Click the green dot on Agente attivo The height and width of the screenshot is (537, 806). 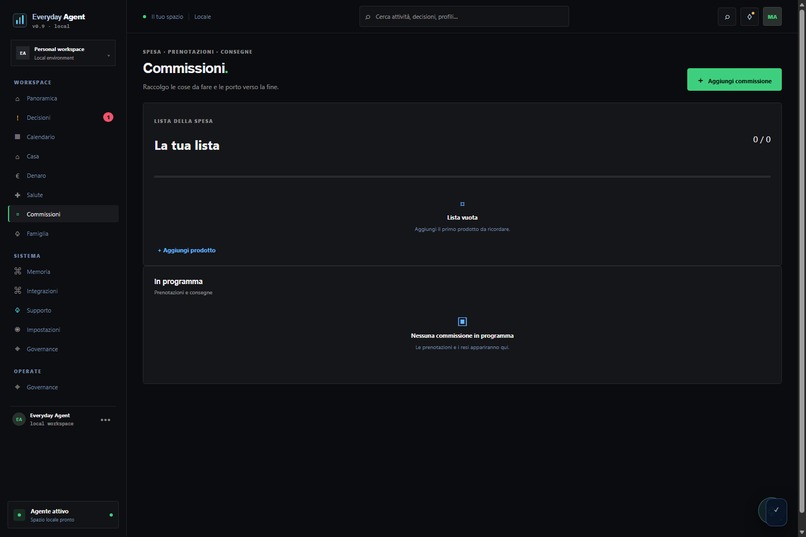[x=111, y=515]
